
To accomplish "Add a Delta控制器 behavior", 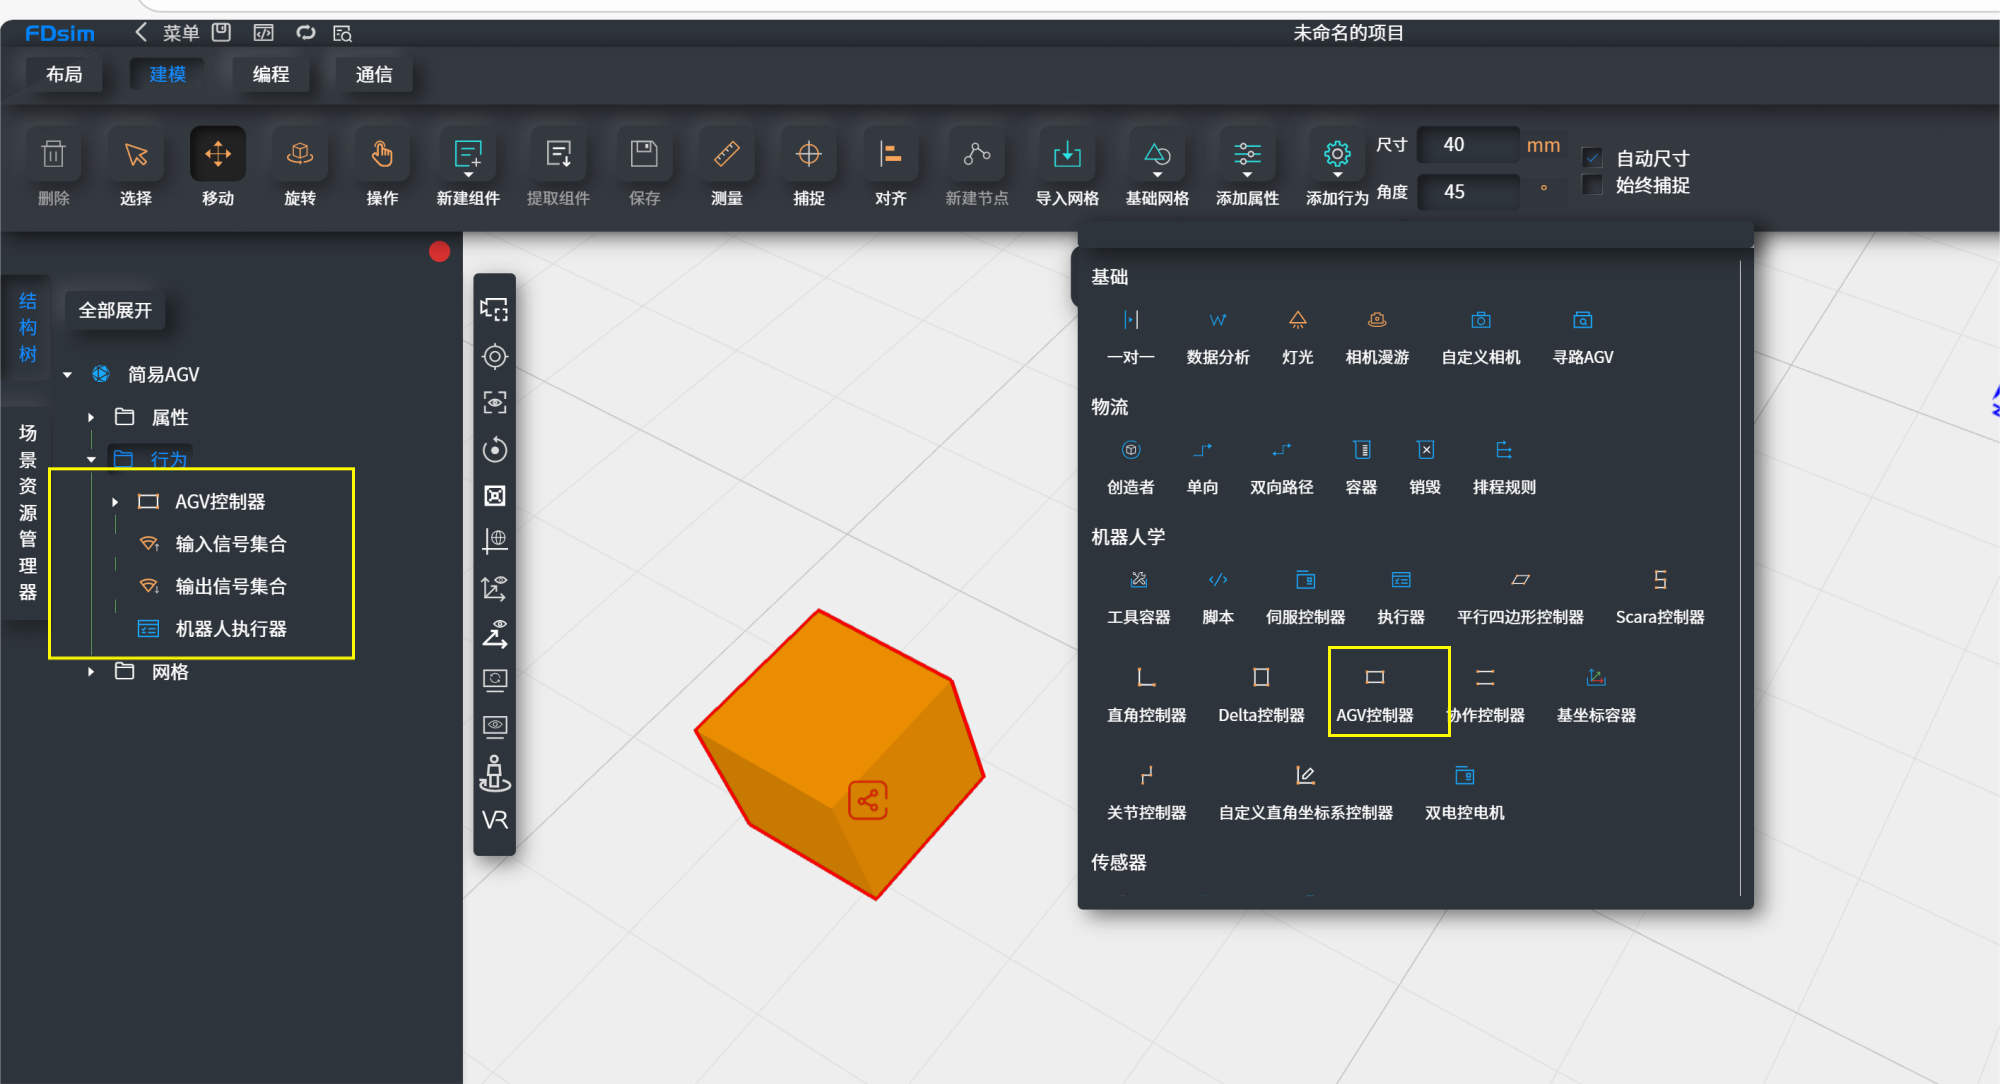I will click(x=1261, y=679).
